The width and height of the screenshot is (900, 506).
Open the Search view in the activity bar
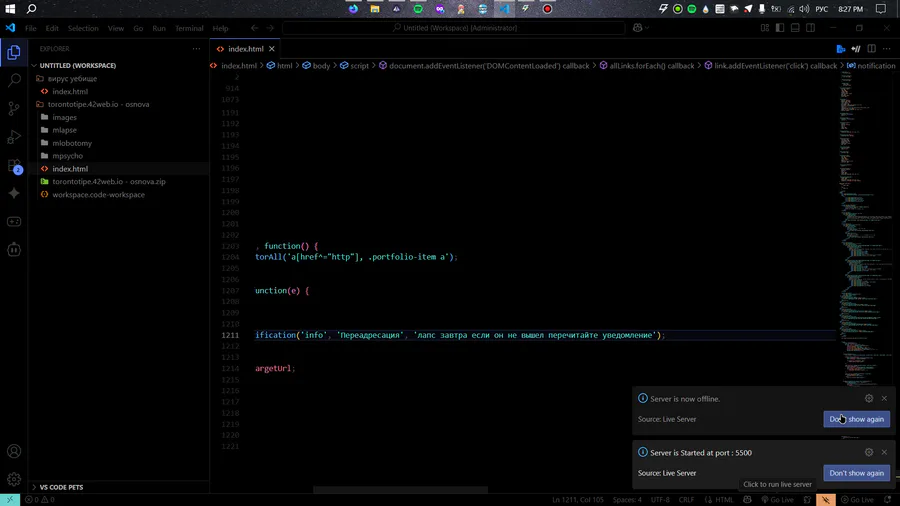pos(14,80)
